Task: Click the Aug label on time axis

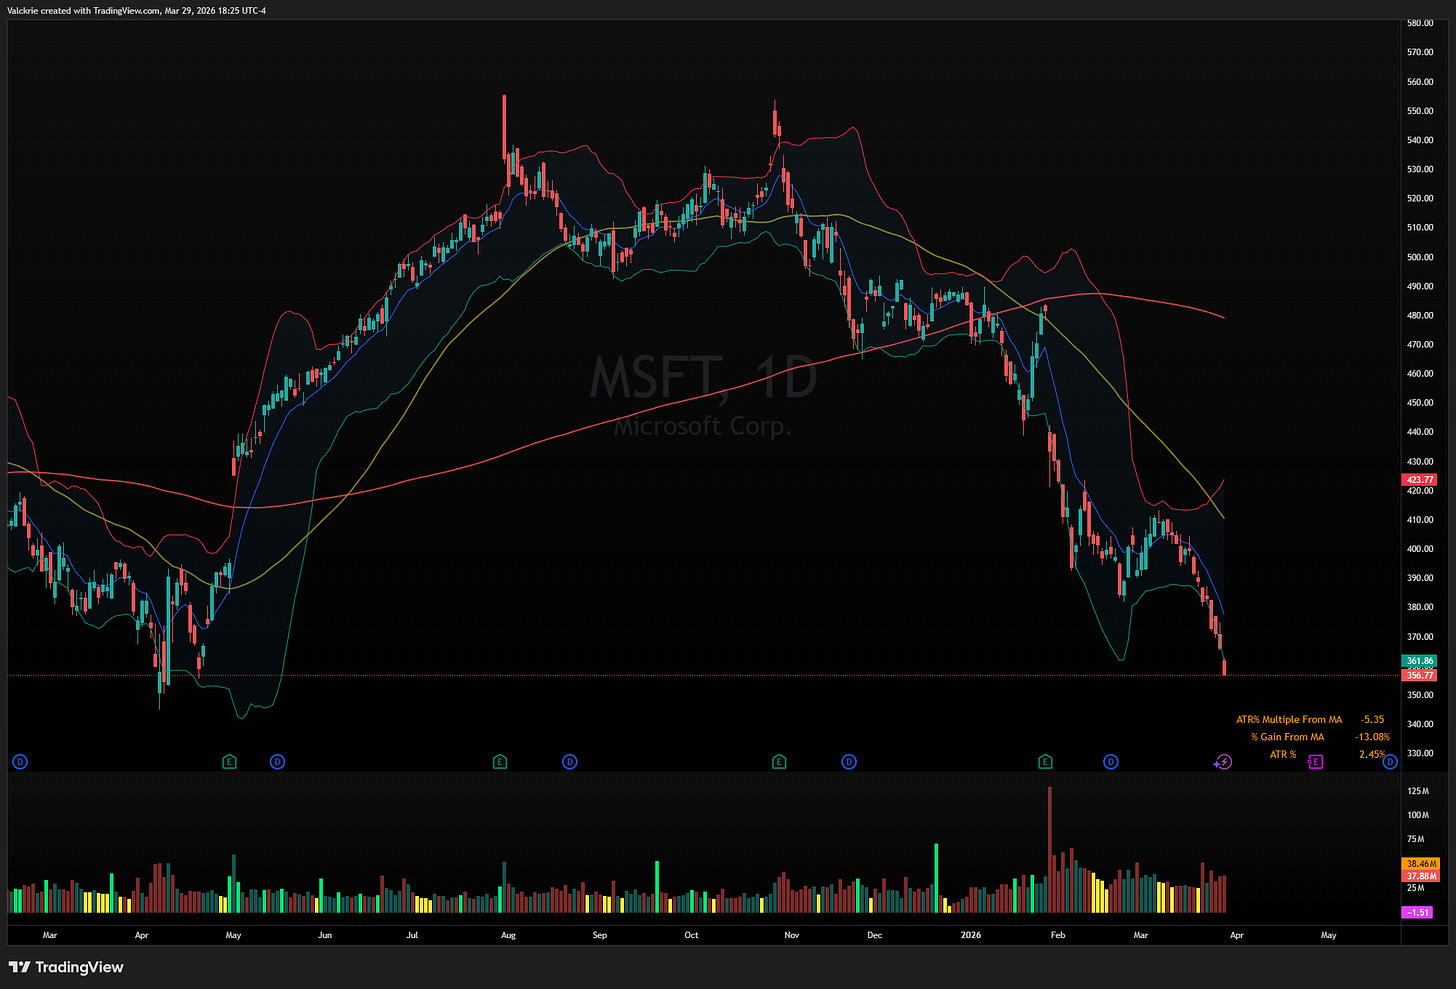Action: pos(508,935)
